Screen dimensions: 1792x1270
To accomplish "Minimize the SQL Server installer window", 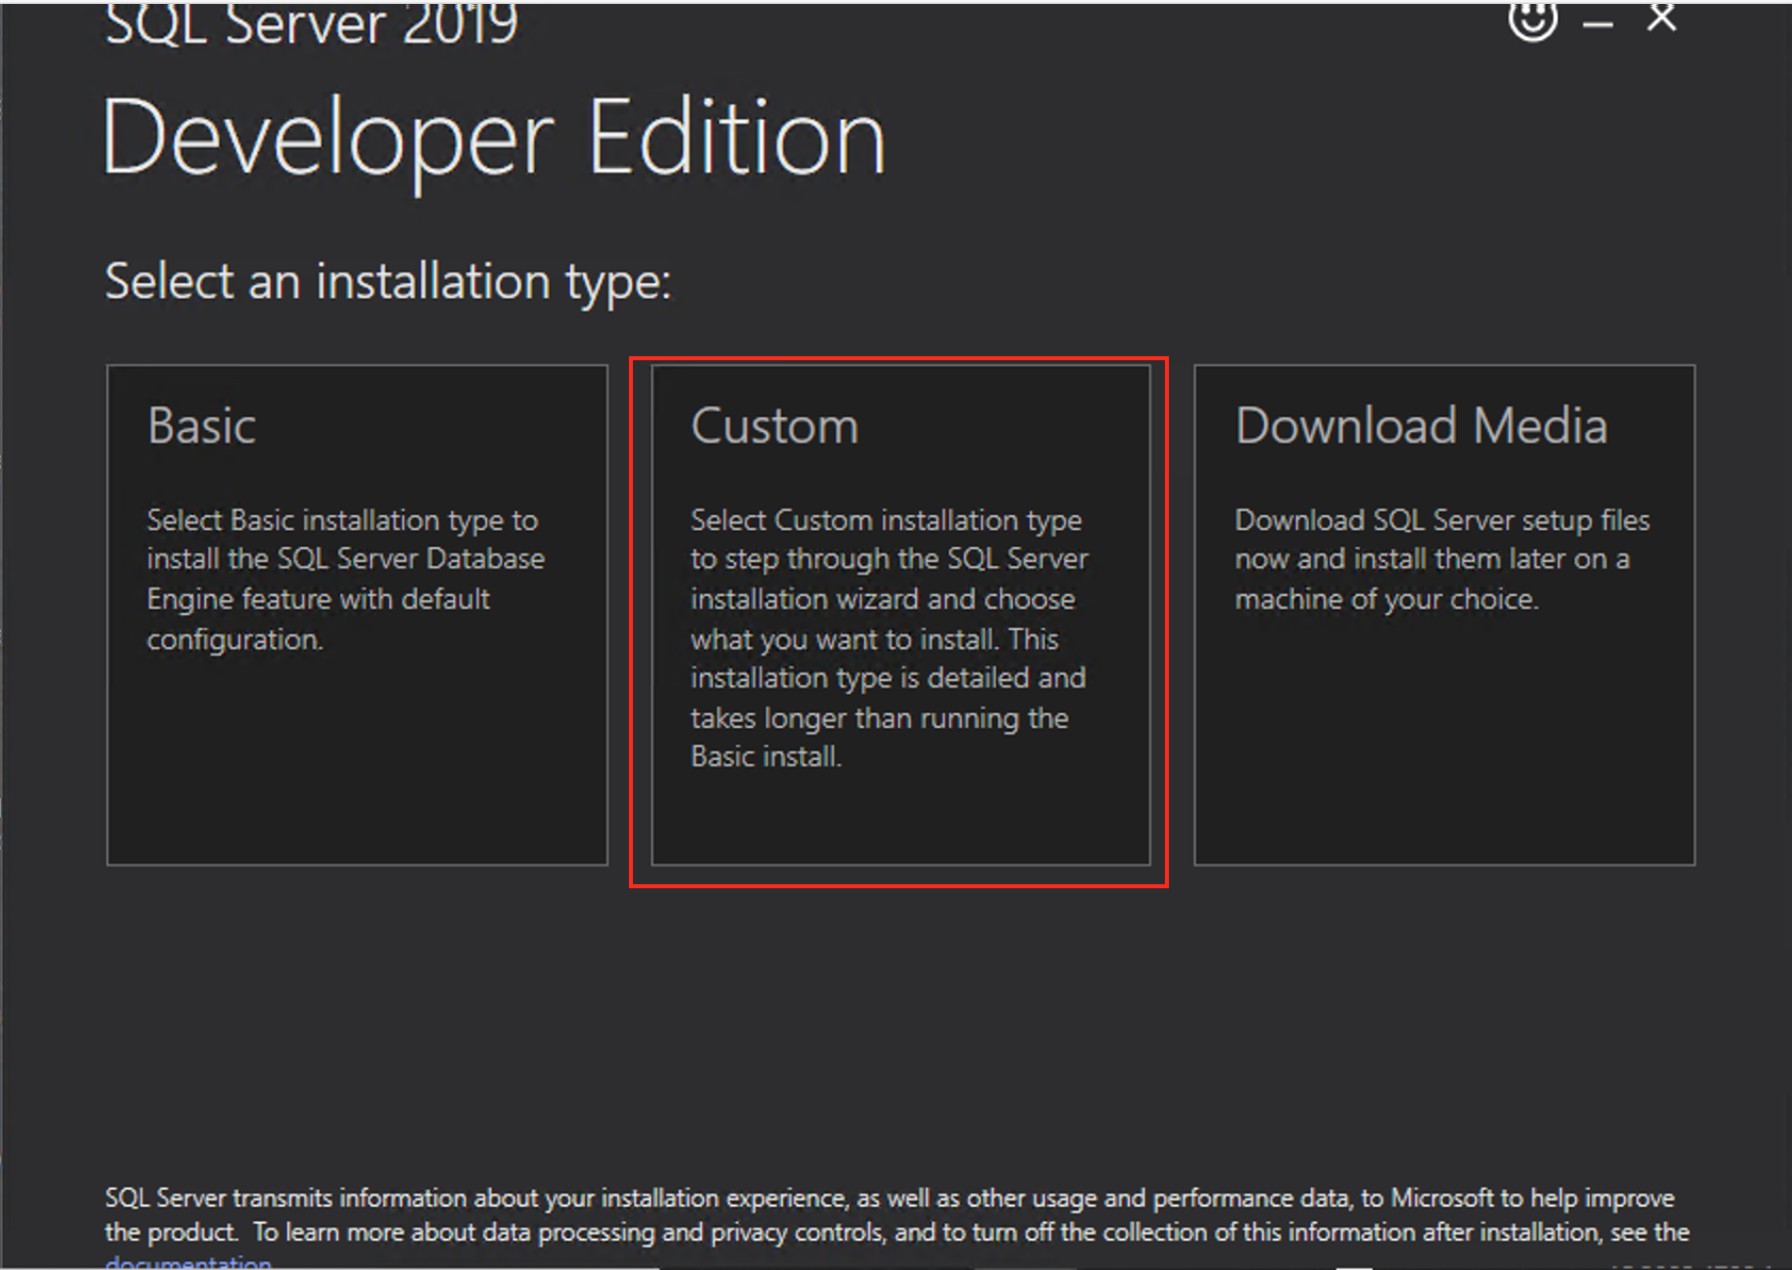I will [1598, 22].
